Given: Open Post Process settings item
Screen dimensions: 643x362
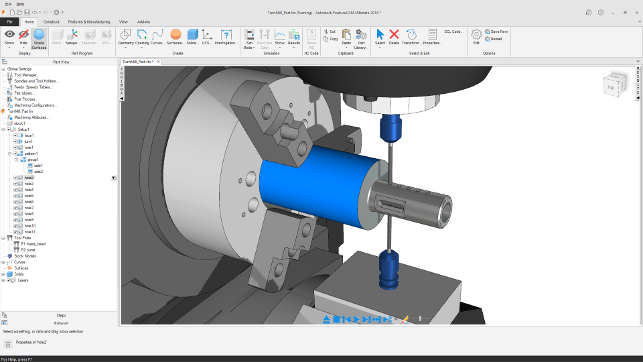Looking at the screenshot, I should click(25, 99).
